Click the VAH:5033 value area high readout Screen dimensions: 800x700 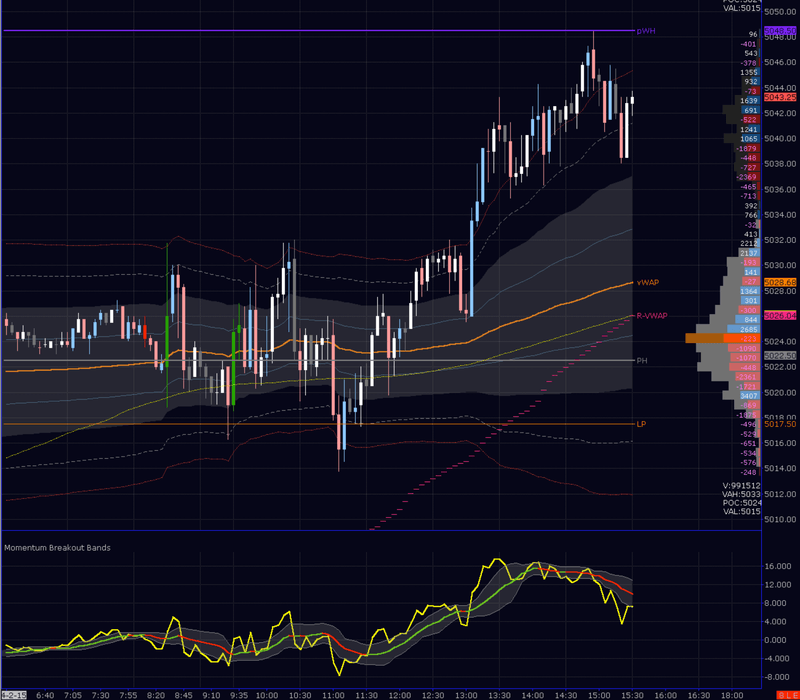click(x=741, y=494)
